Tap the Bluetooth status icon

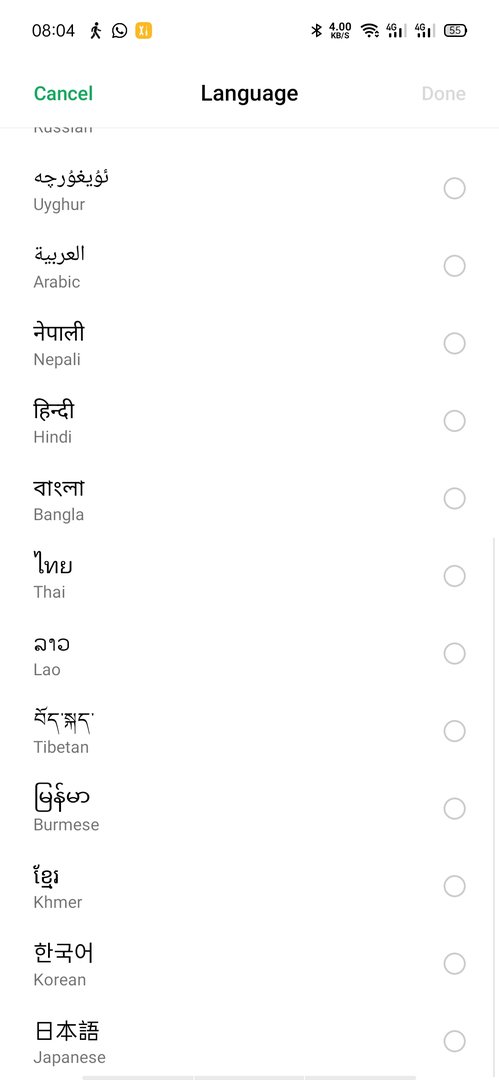coord(316,30)
